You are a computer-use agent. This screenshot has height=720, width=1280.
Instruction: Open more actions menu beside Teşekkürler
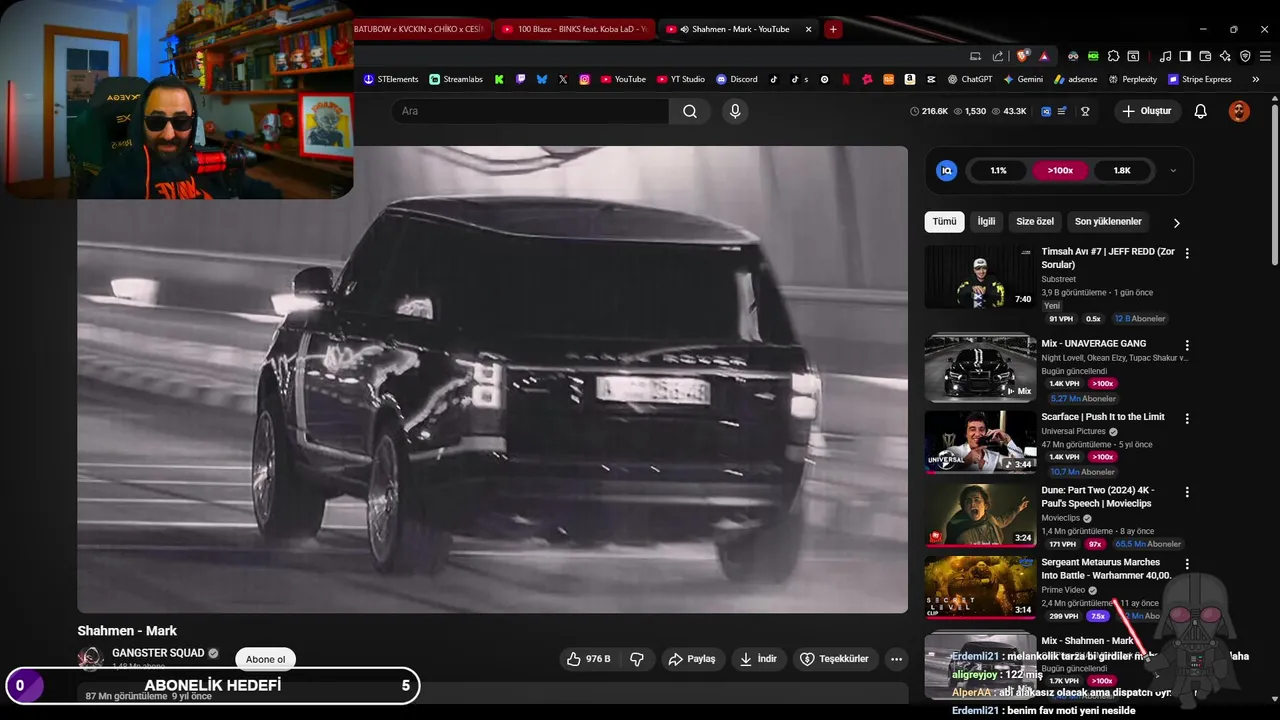(896, 659)
